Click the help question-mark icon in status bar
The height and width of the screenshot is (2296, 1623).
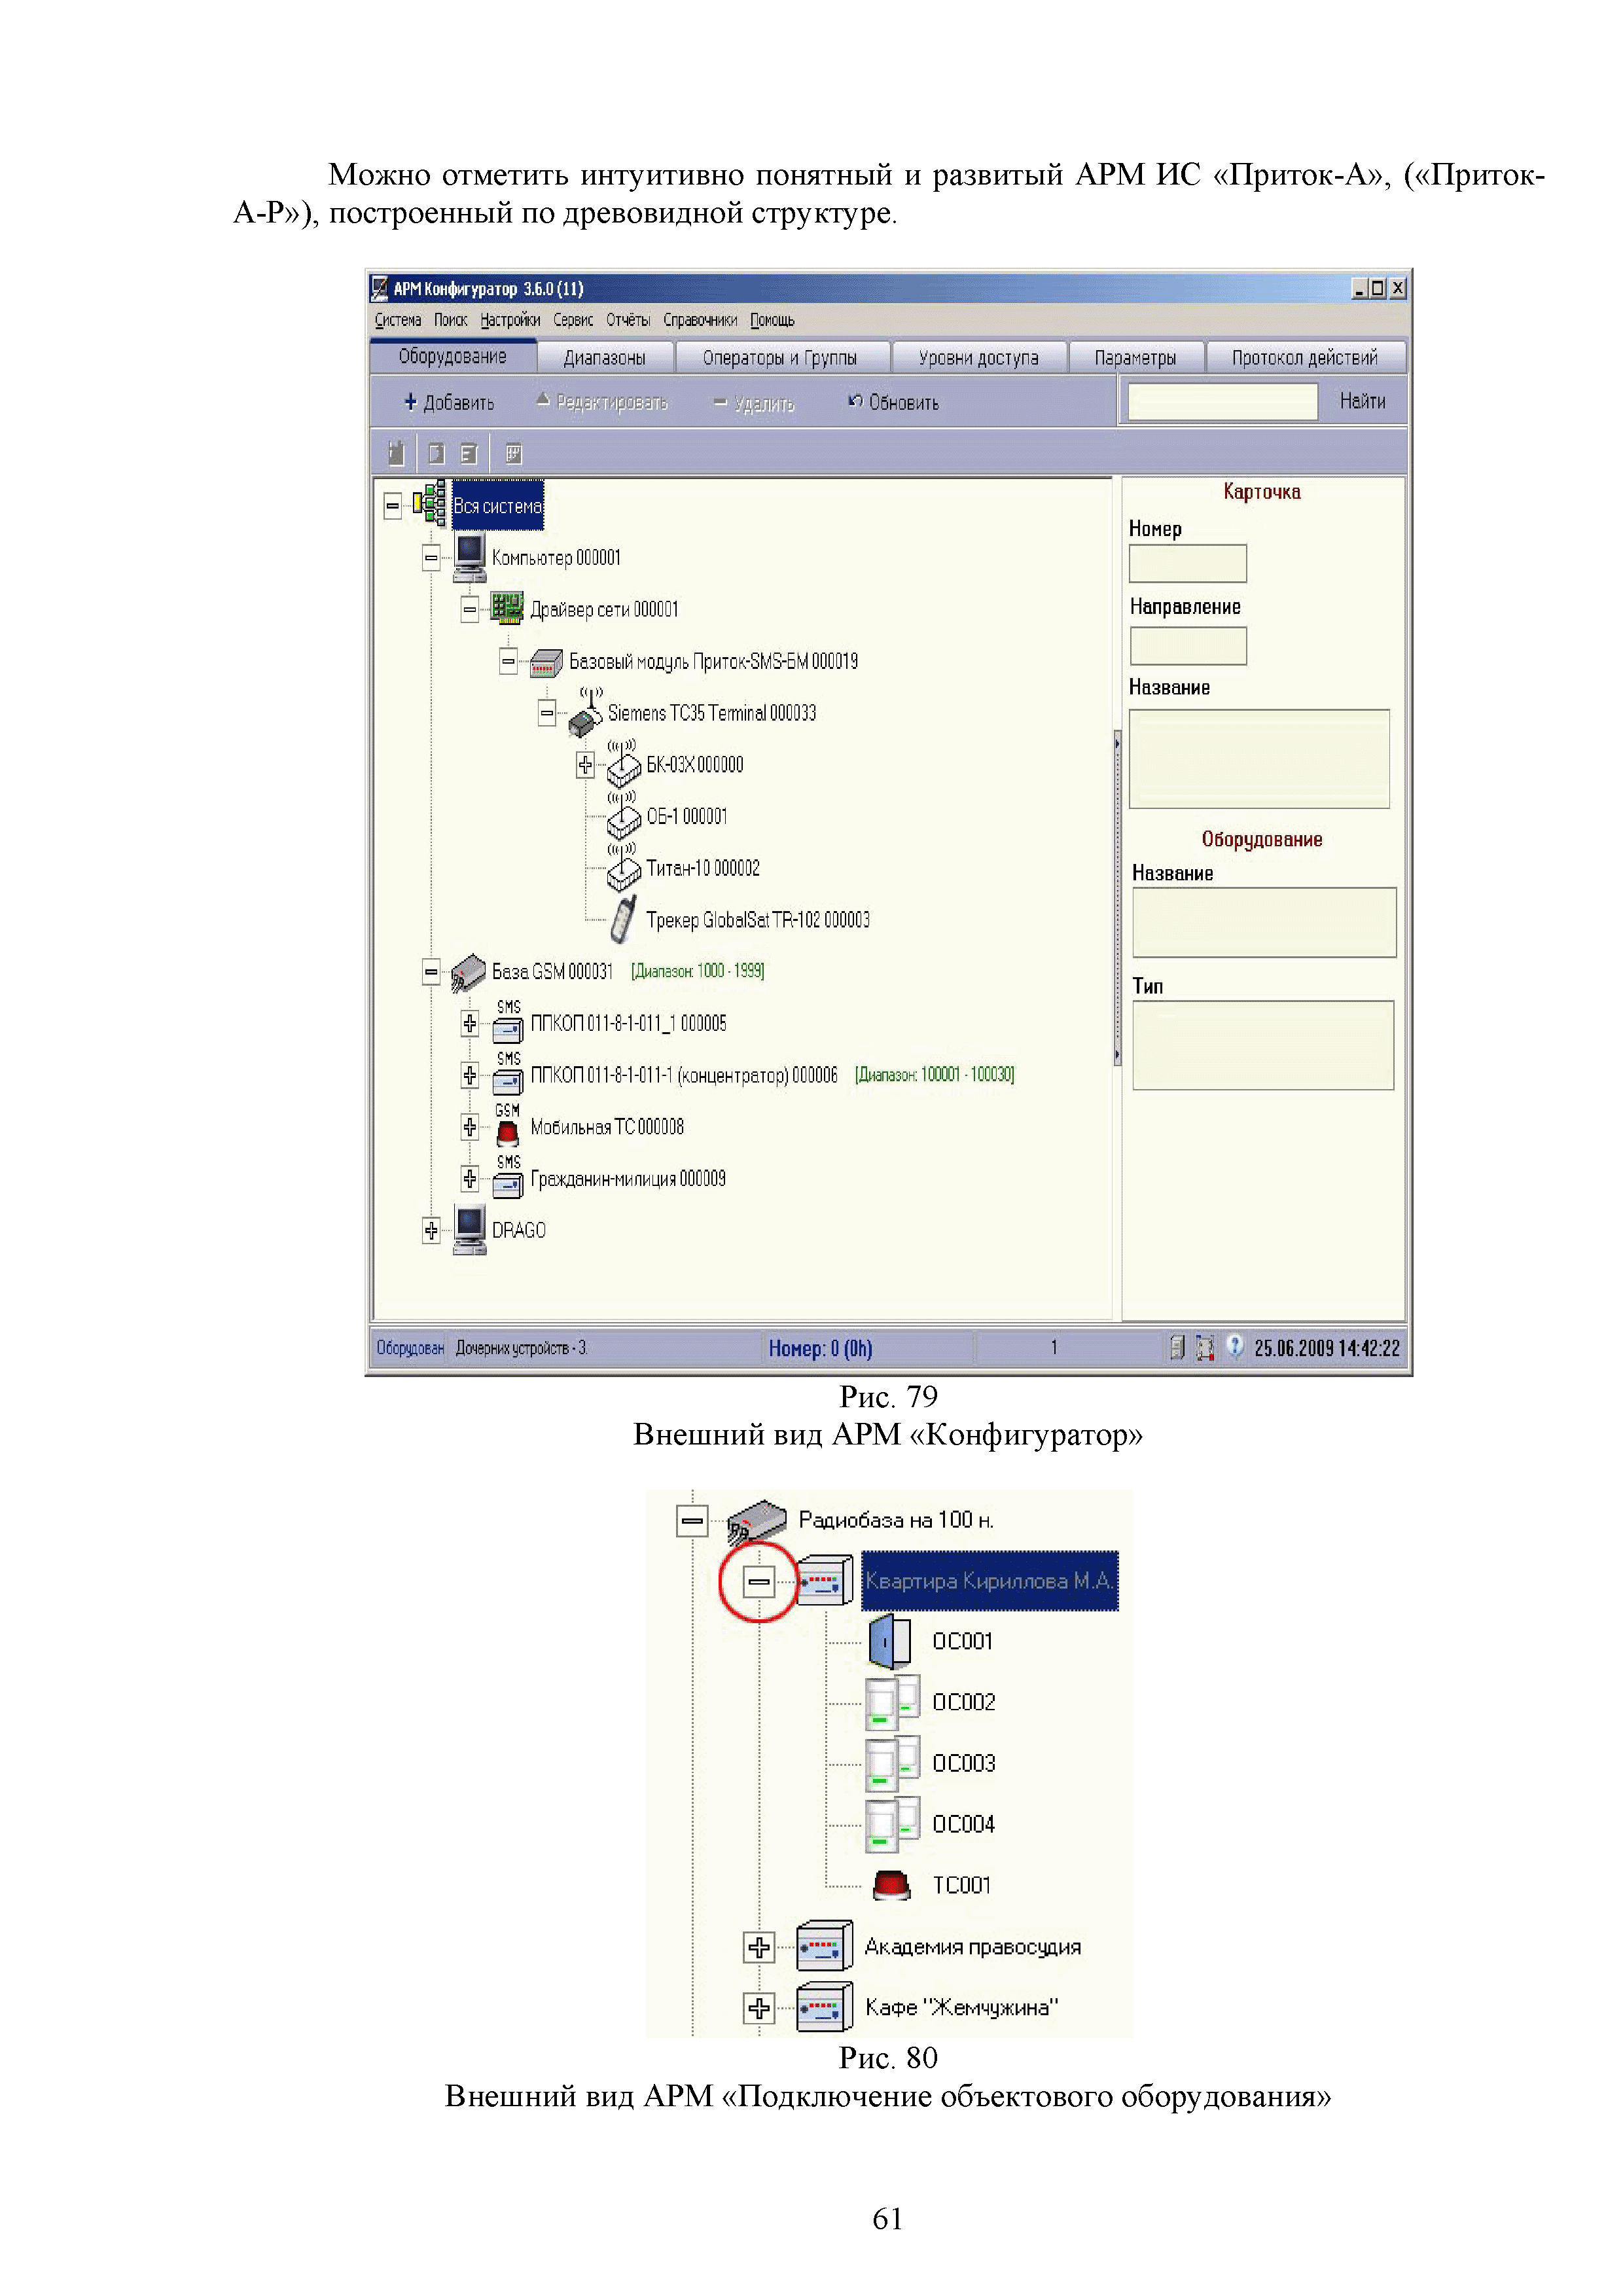point(1235,1346)
